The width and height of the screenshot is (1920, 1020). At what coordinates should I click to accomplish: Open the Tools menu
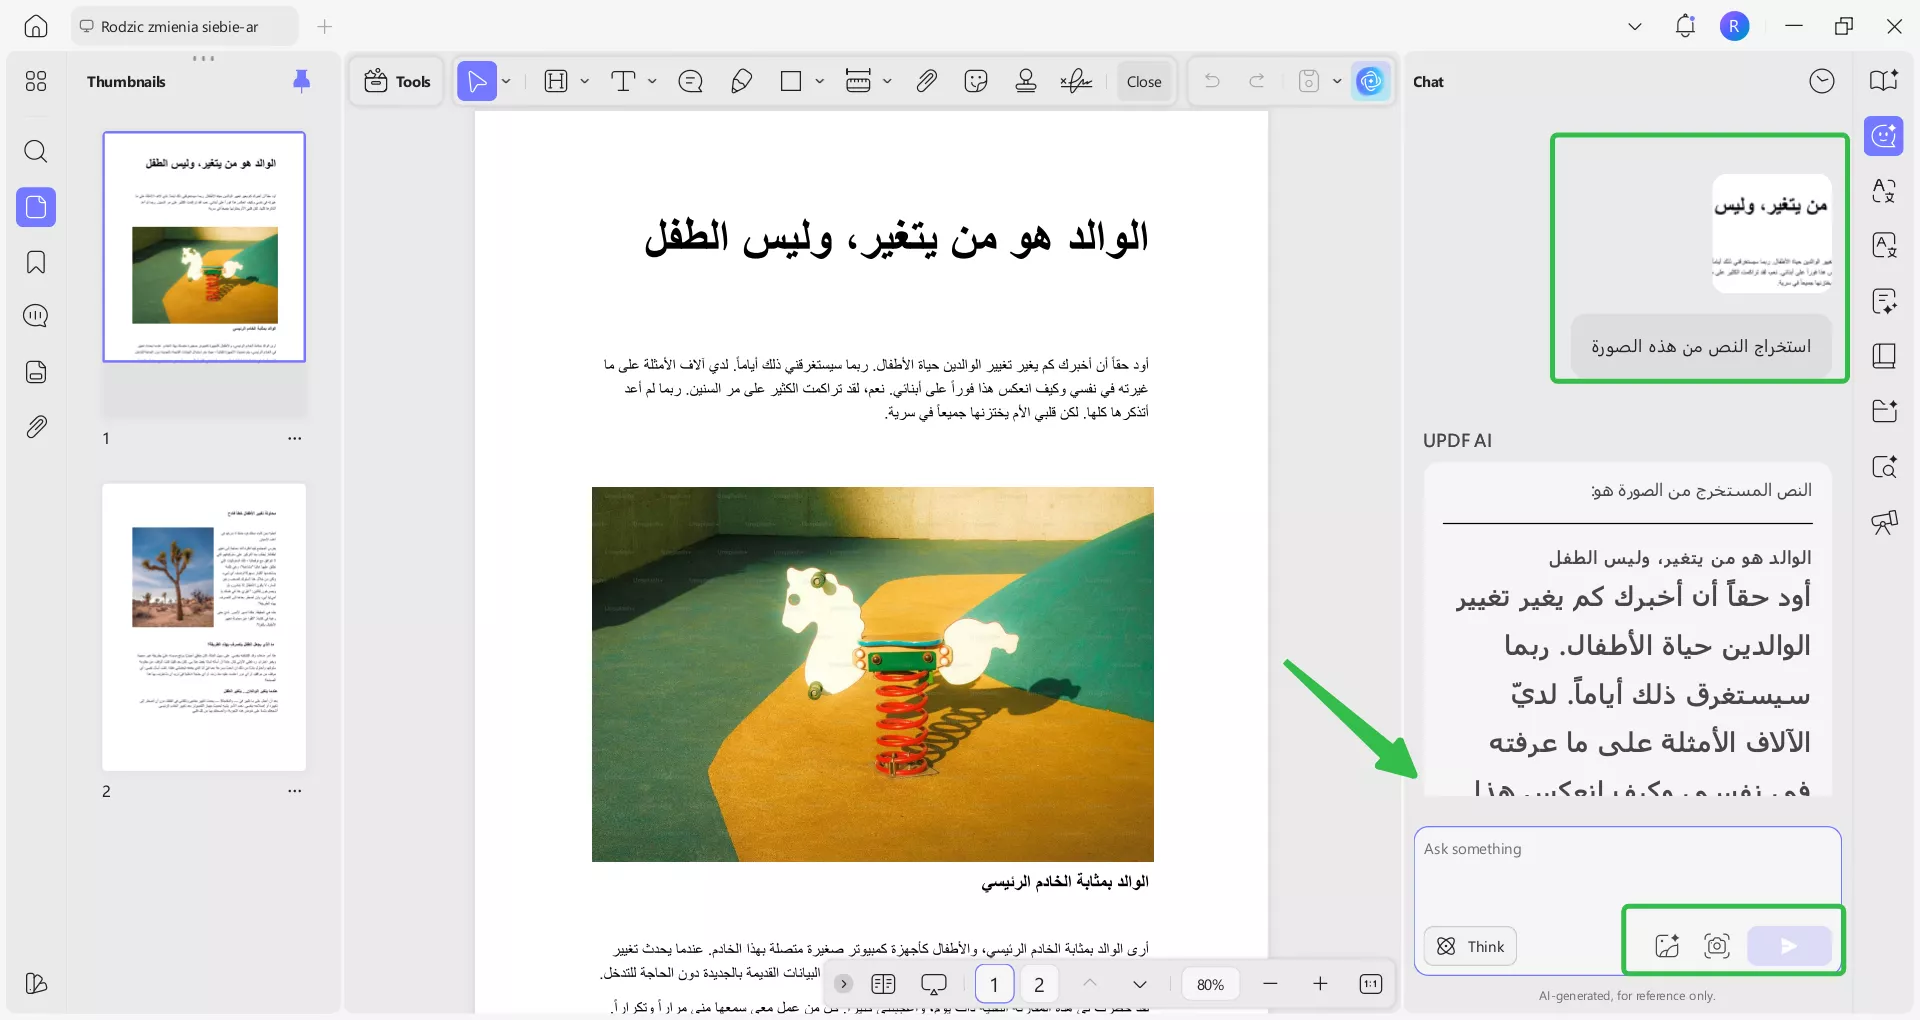click(x=396, y=81)
